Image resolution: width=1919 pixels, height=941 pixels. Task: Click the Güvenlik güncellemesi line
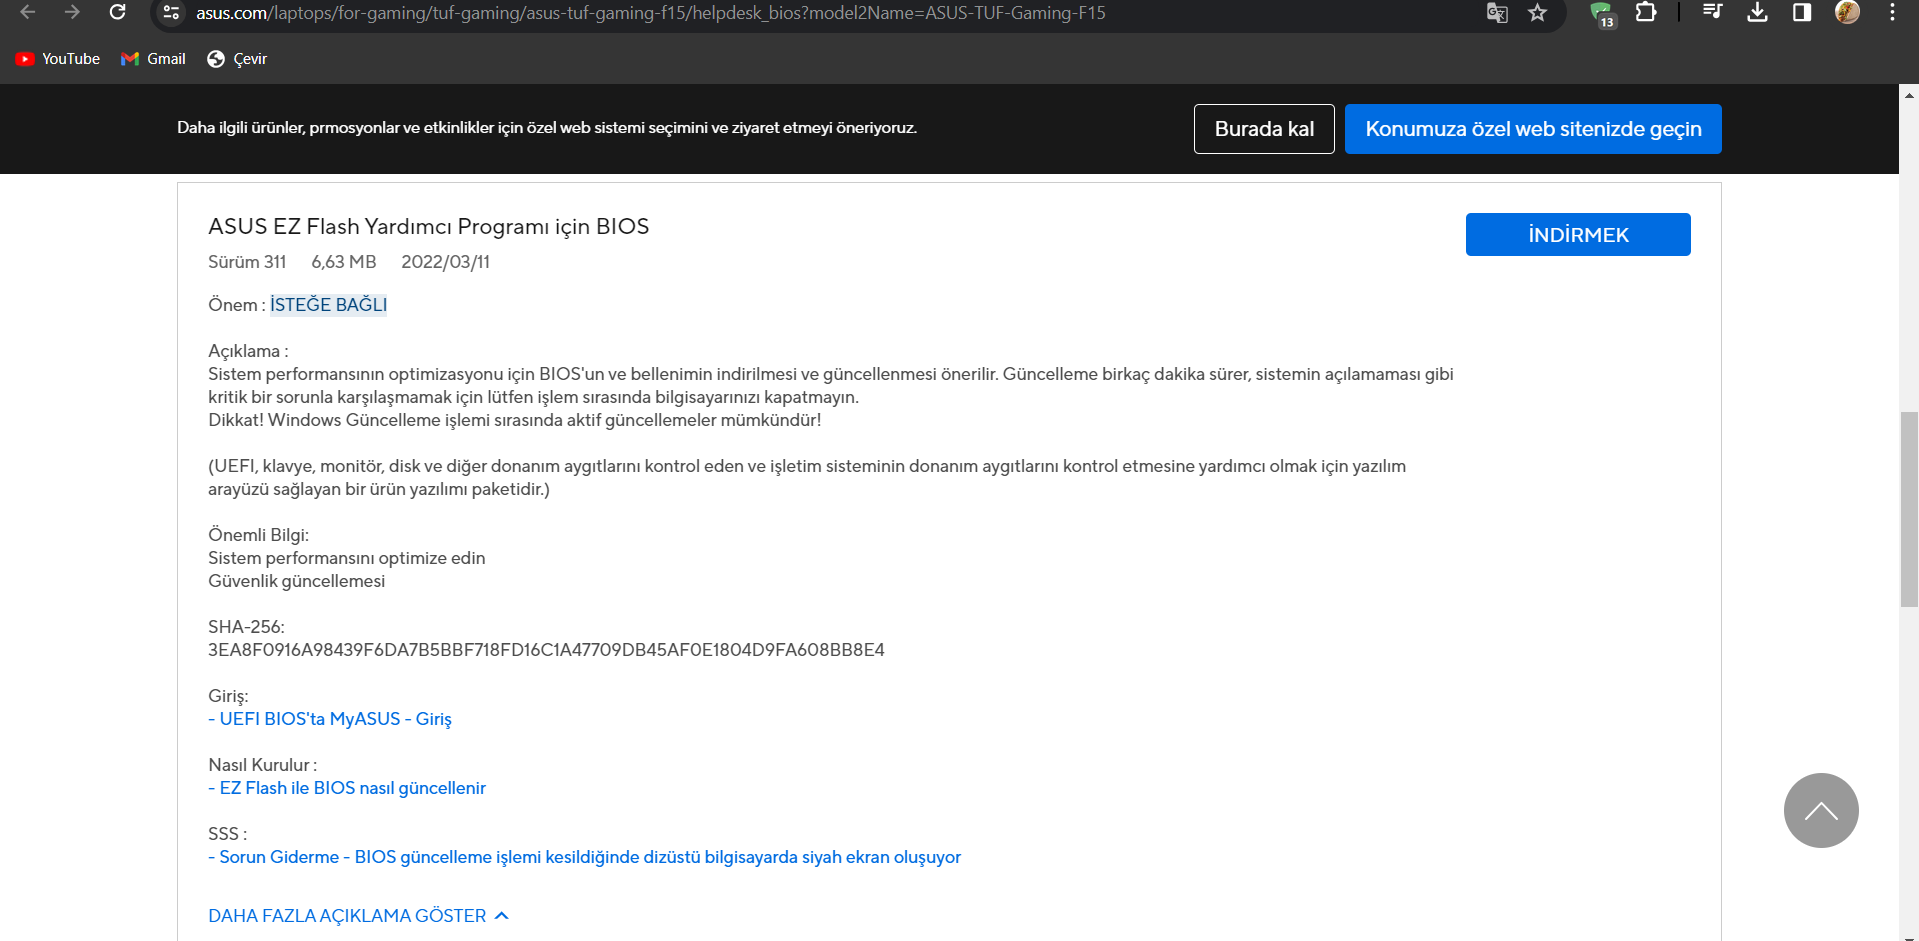click(x=296, y=581)
